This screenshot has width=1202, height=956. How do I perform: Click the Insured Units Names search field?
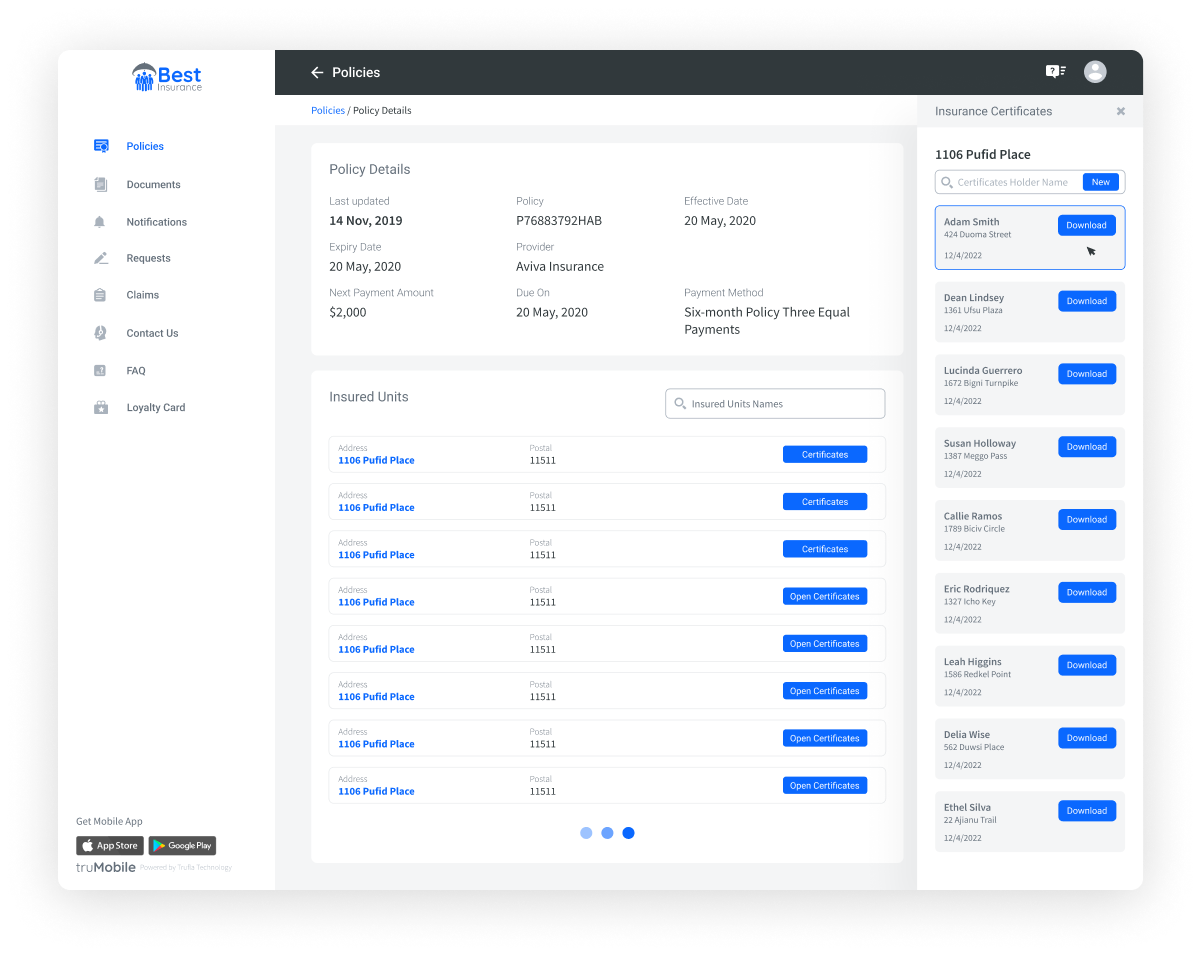(775, 404)
